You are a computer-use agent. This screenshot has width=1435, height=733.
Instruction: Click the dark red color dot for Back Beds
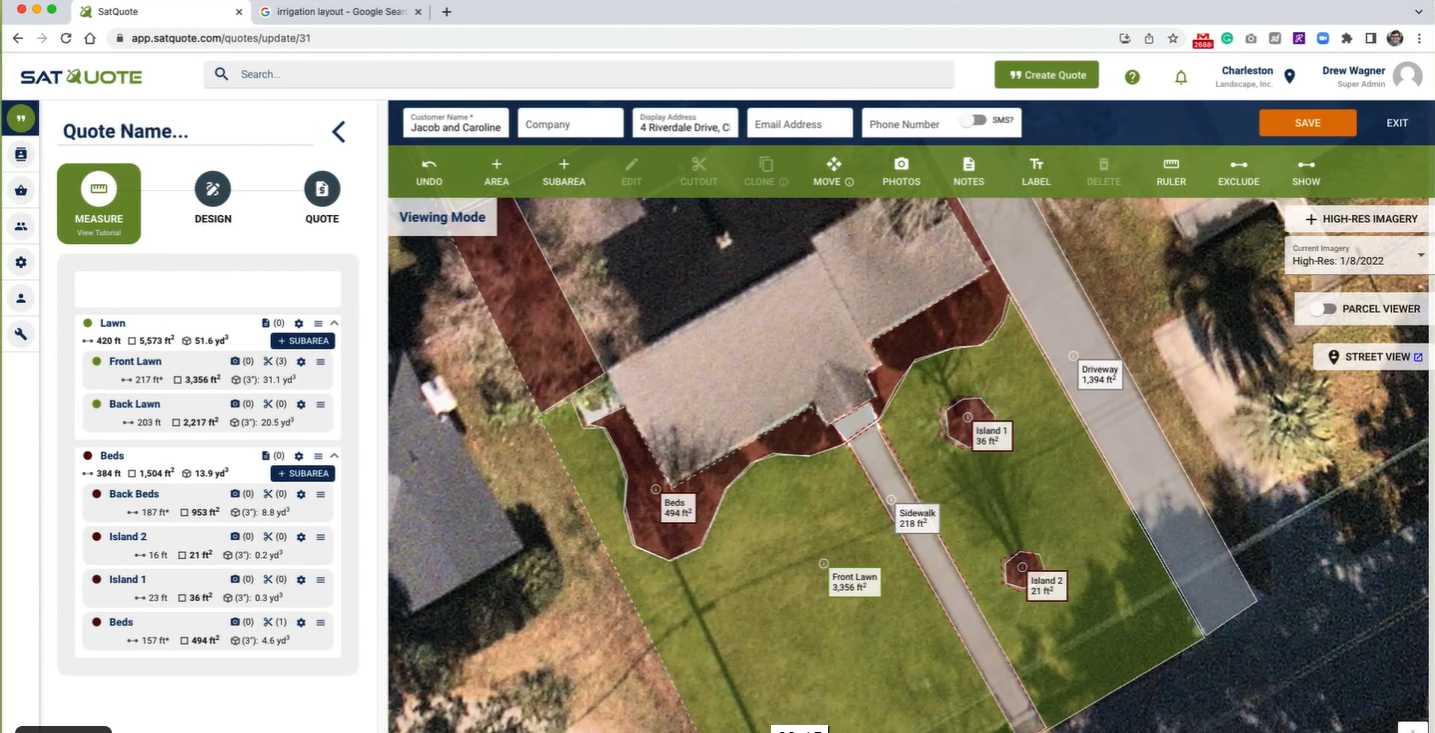coord(96,494)
